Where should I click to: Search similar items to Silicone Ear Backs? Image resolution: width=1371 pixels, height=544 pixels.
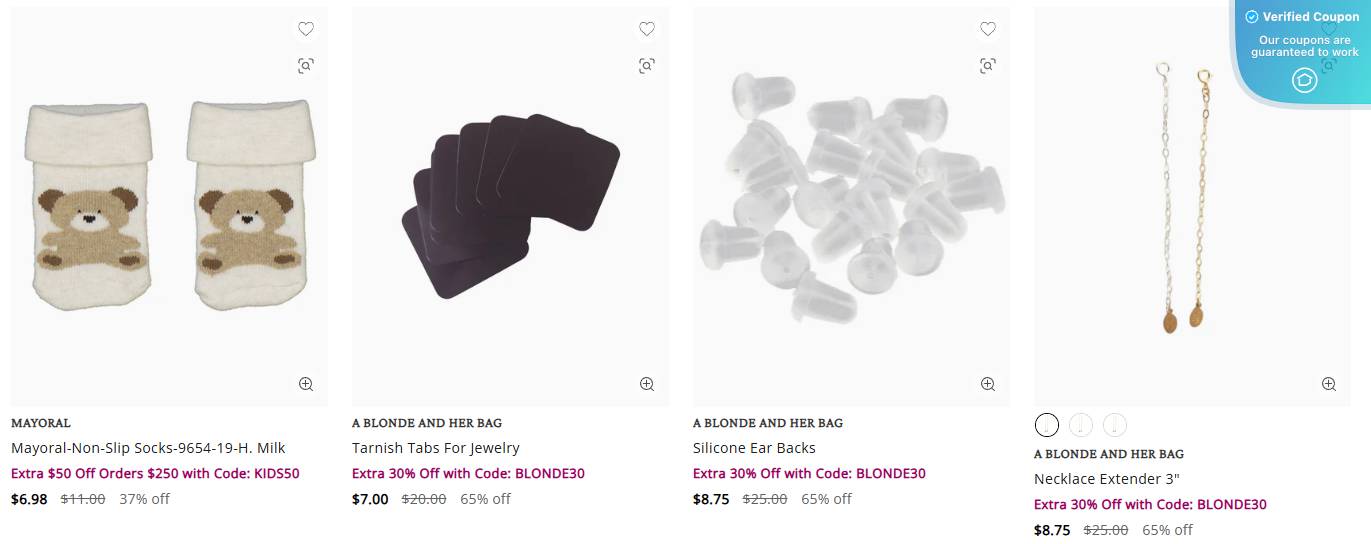pyautogui.click(x=988, y=66)
